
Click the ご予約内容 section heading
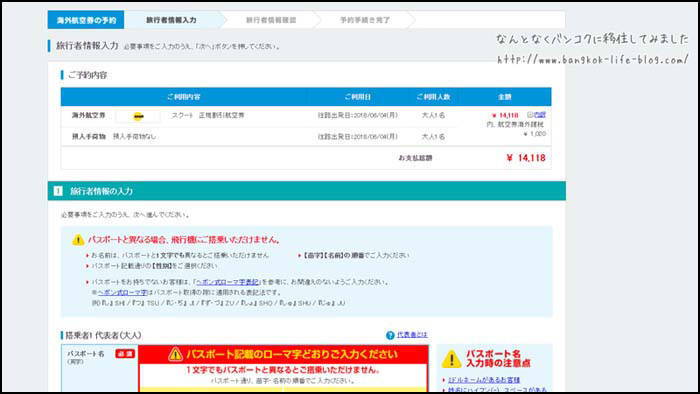coord(88,75)
